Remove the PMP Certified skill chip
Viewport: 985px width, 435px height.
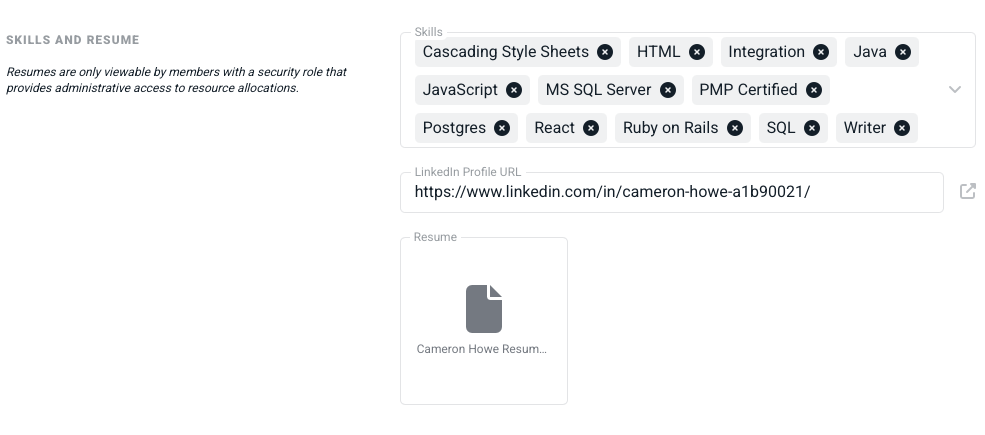(814, 90)
